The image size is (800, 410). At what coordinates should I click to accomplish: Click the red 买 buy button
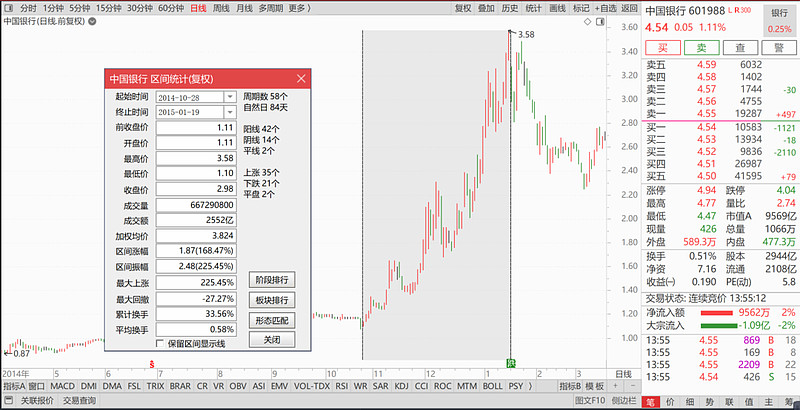[662, 48]
